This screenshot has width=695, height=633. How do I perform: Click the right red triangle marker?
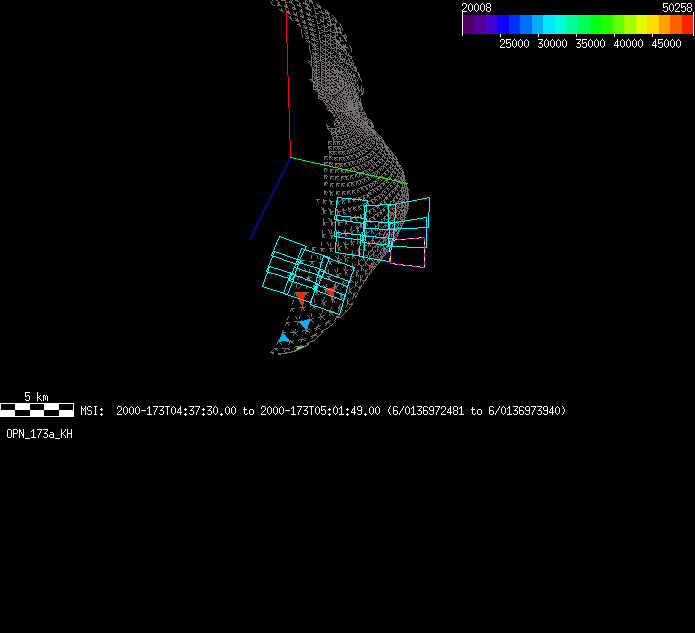(331, 292)
